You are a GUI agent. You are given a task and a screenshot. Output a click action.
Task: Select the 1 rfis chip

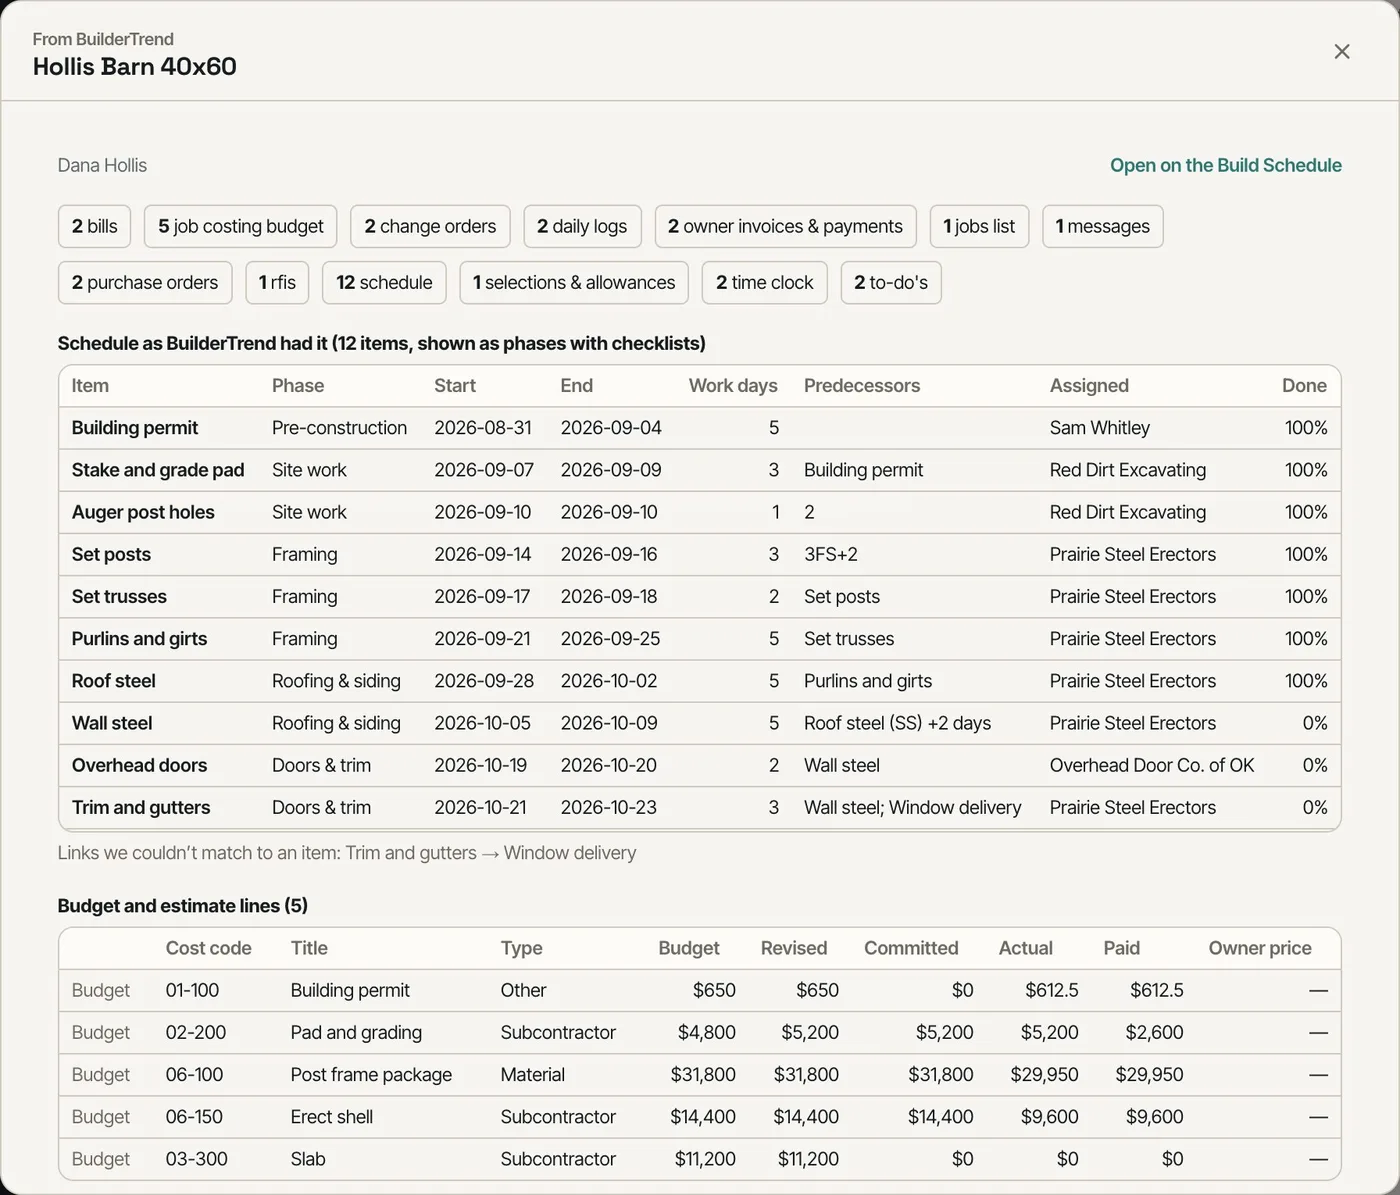[x=277, y=282]
